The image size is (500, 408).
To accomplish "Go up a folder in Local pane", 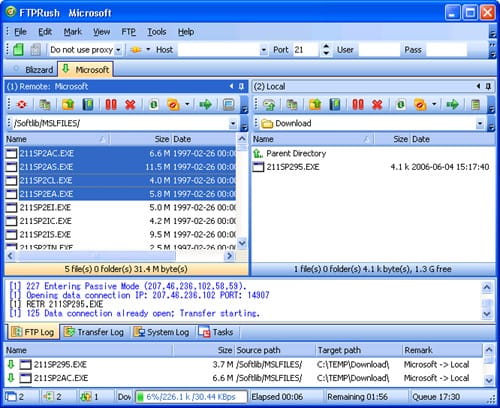I will (315, 105).
